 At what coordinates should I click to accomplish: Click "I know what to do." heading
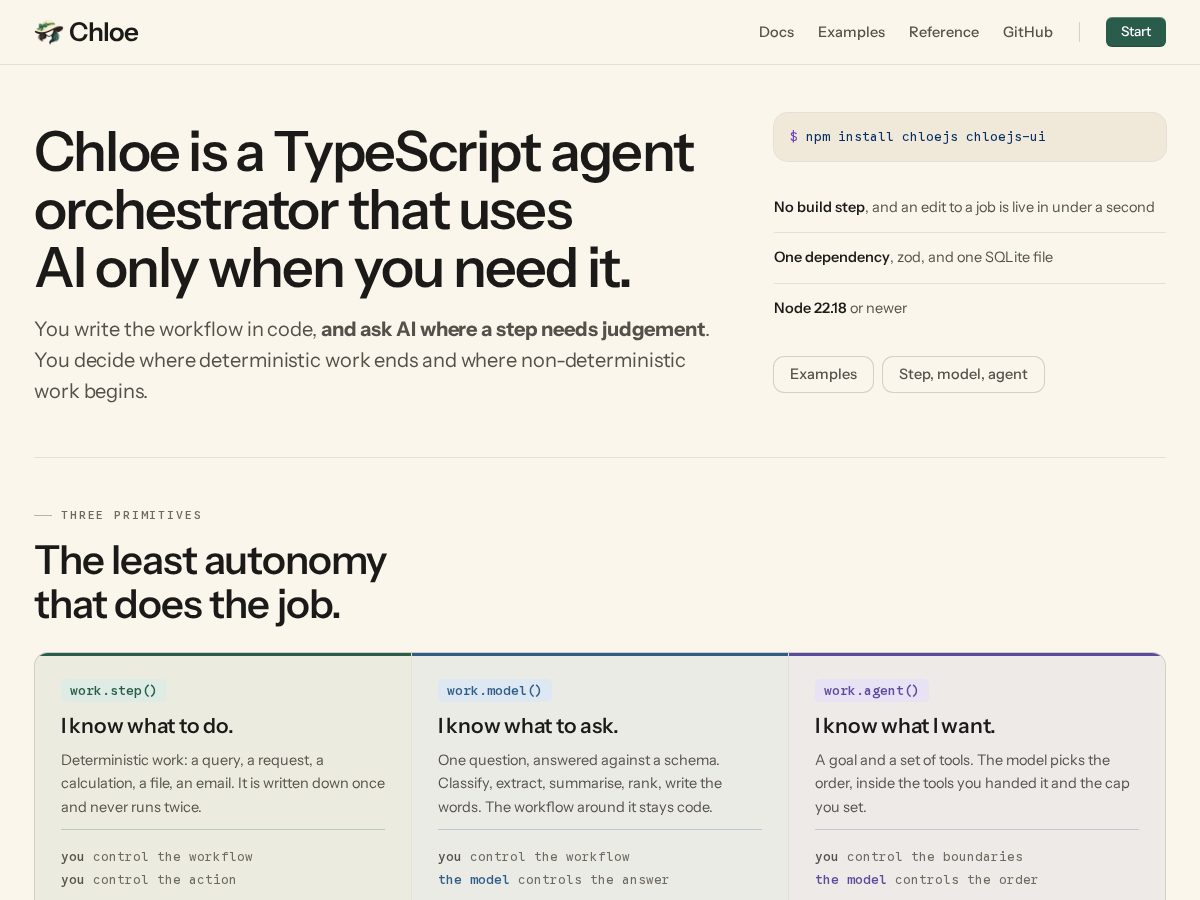(x=147, y=726)
